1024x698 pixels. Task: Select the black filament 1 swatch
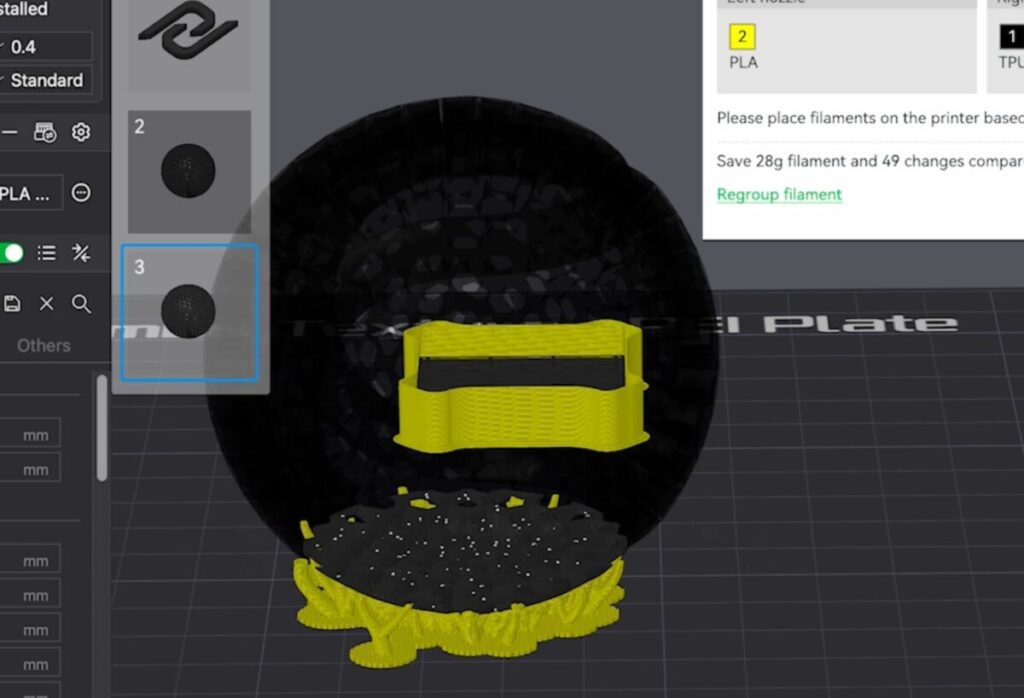(x=1011, y=38)
